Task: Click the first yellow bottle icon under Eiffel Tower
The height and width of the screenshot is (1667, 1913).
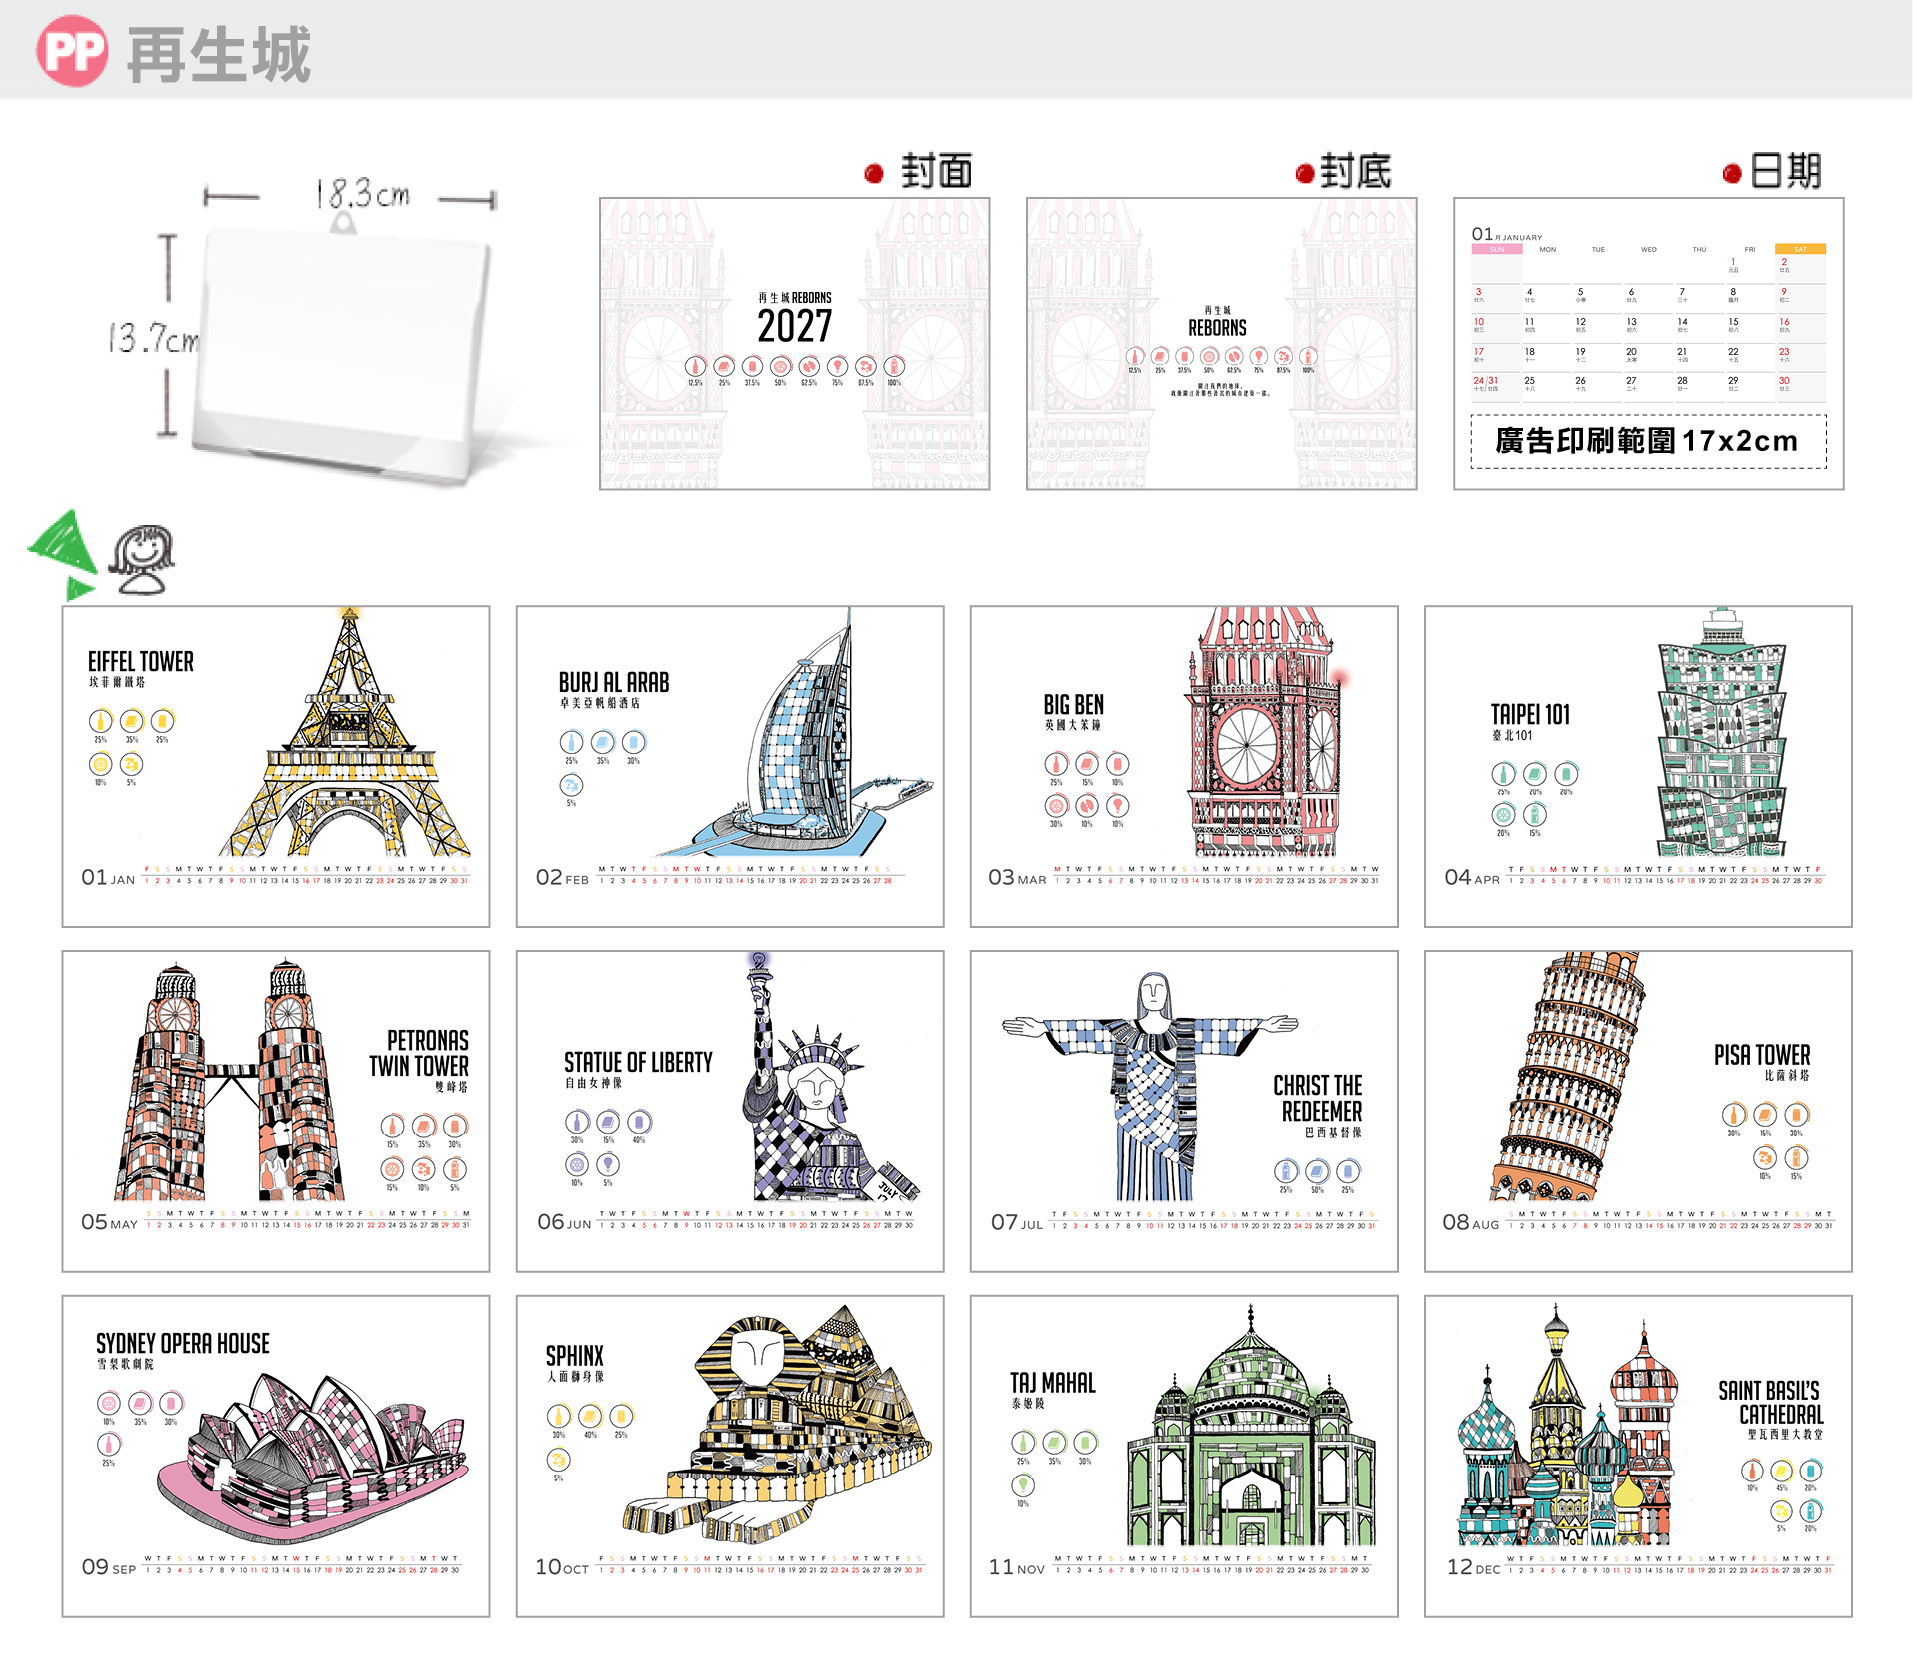Action: point(100,721)
